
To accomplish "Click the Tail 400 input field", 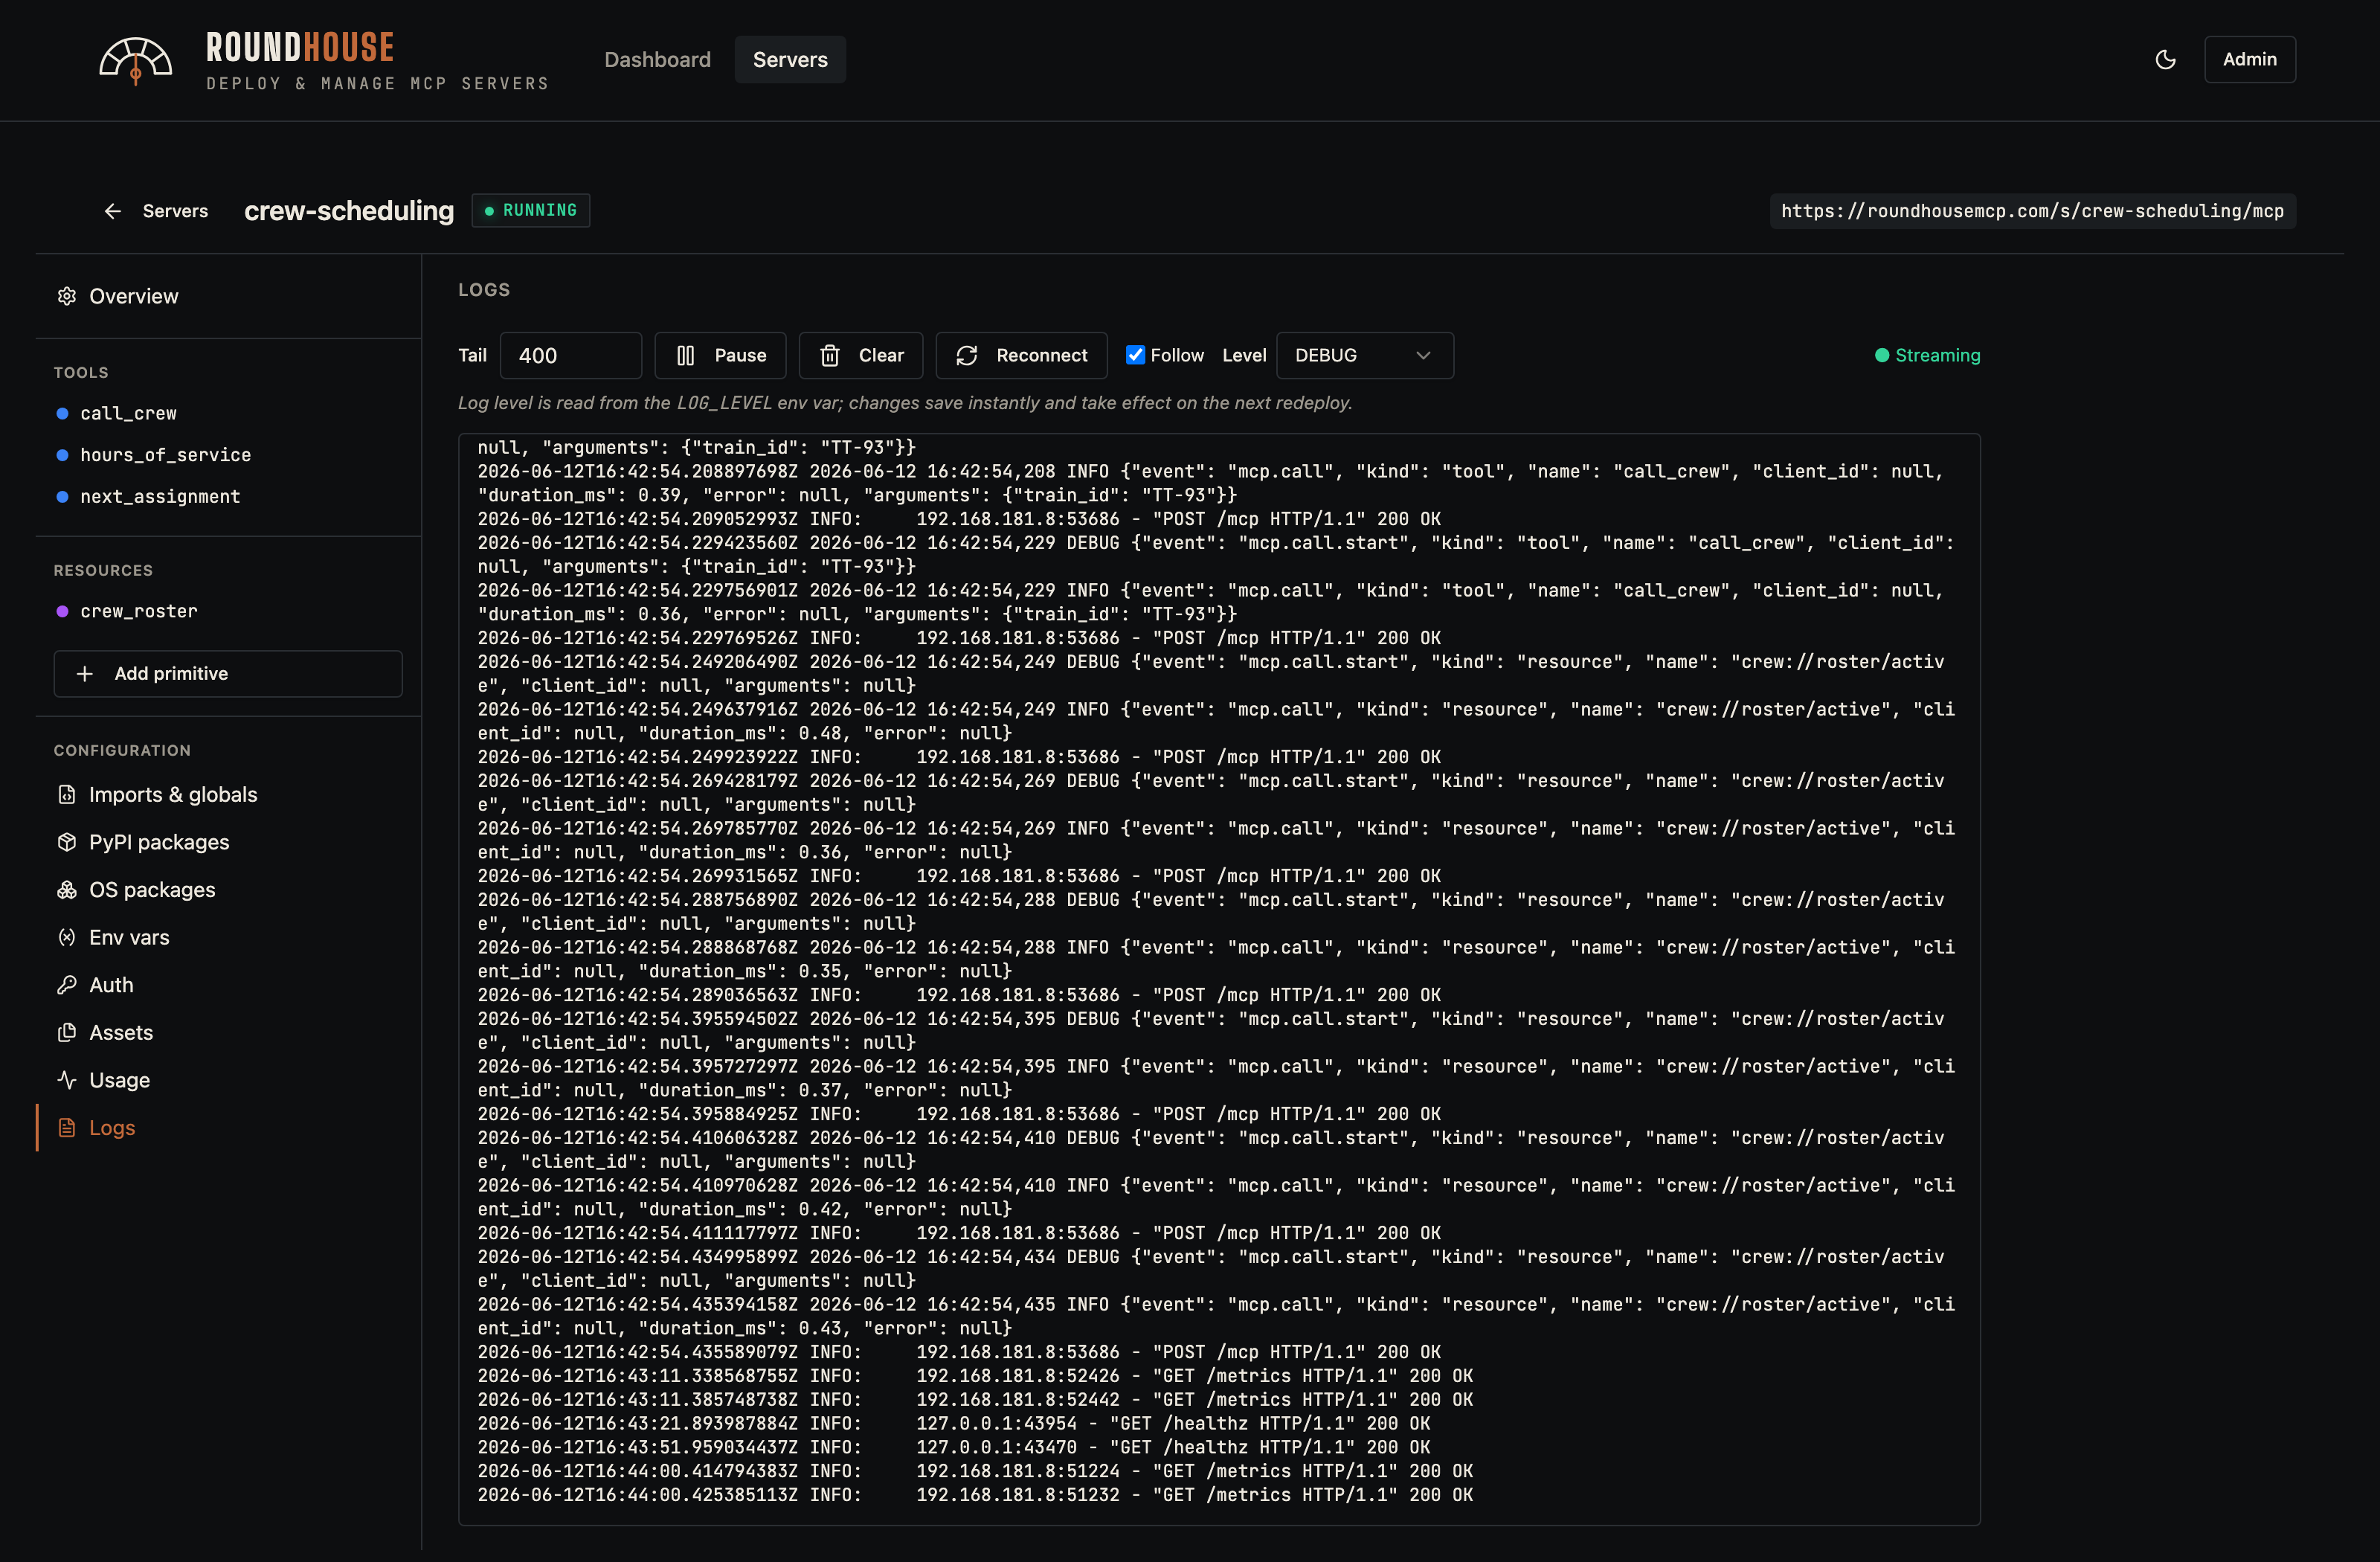I will tap(571, 355).
